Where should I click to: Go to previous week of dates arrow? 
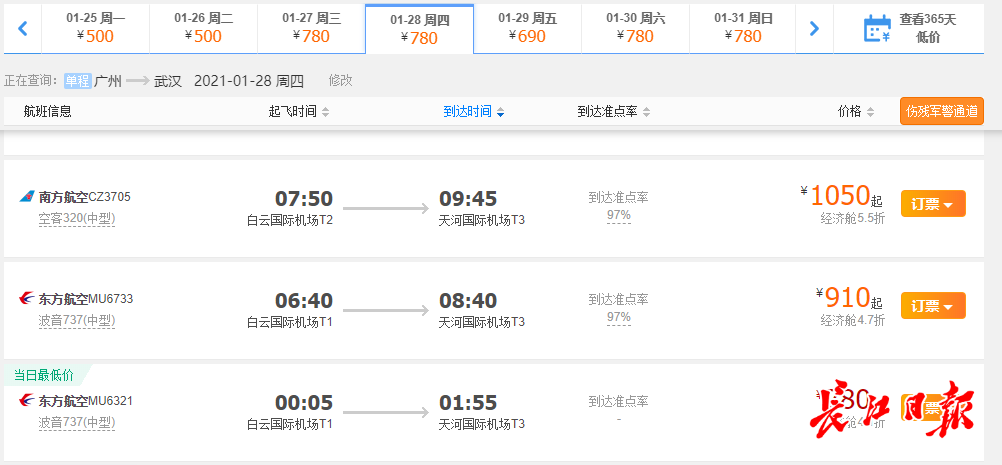pyautogui.click(x=23, y=28)
